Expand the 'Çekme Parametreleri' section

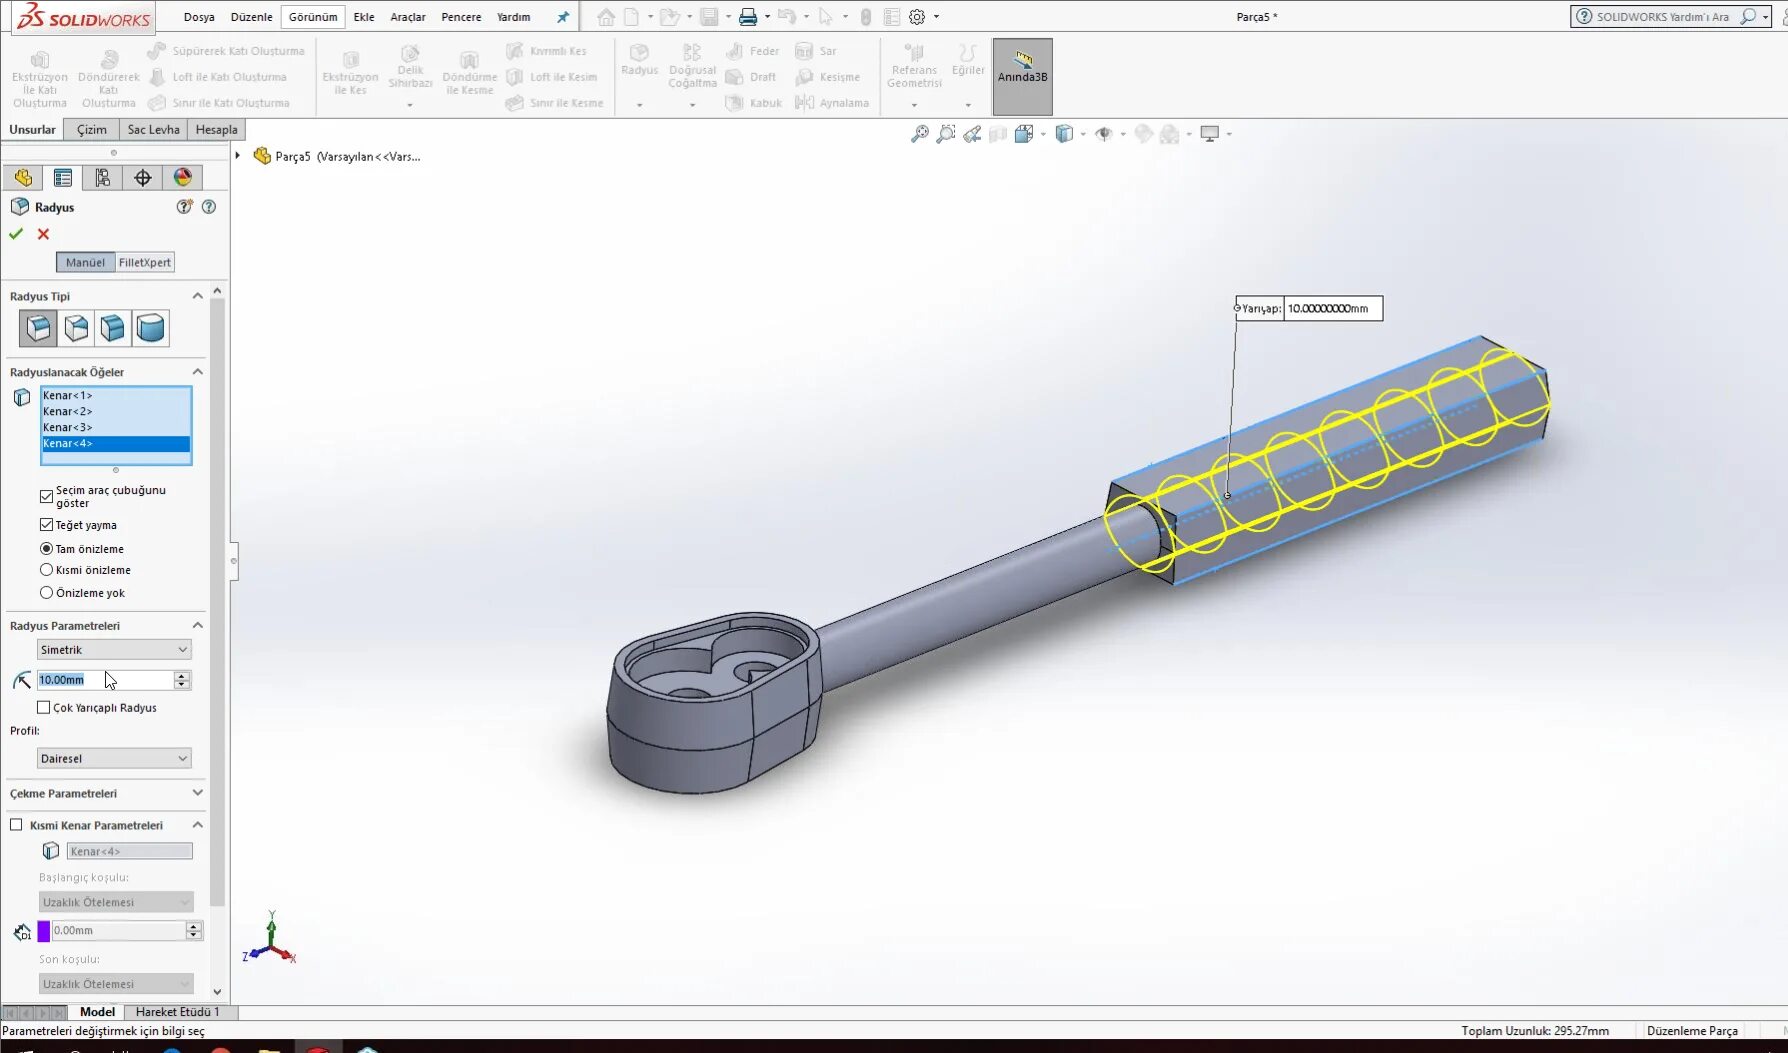(x=197, y=793)
